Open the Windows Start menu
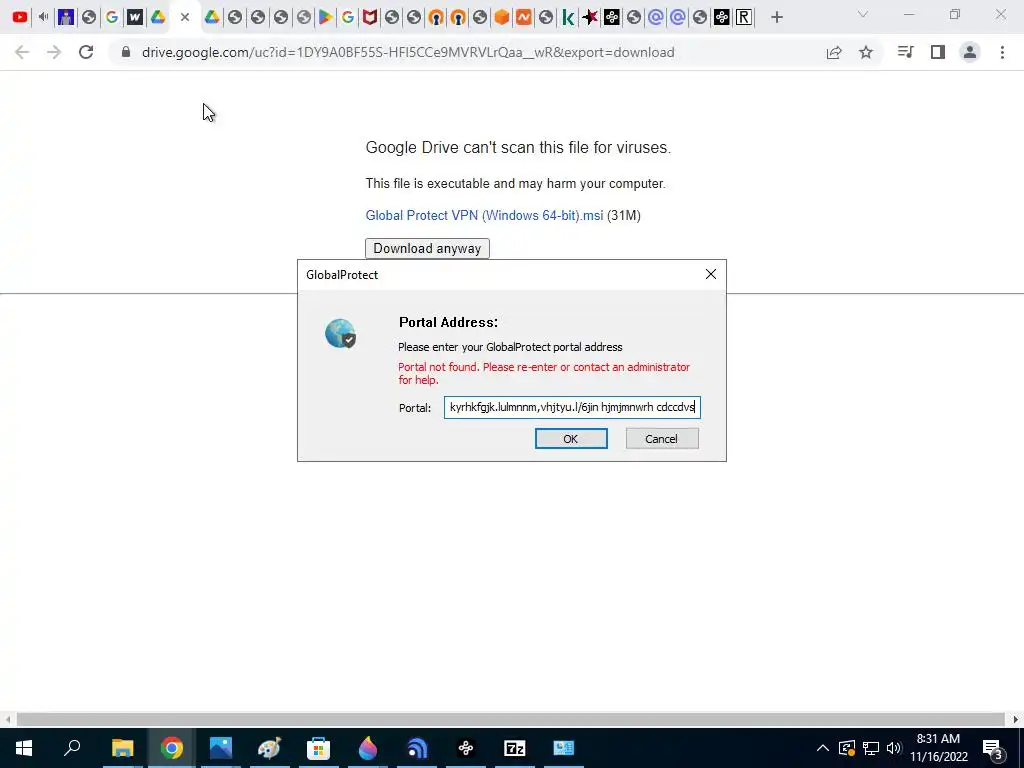This screenshot has width=1024, height=768. 24,748
